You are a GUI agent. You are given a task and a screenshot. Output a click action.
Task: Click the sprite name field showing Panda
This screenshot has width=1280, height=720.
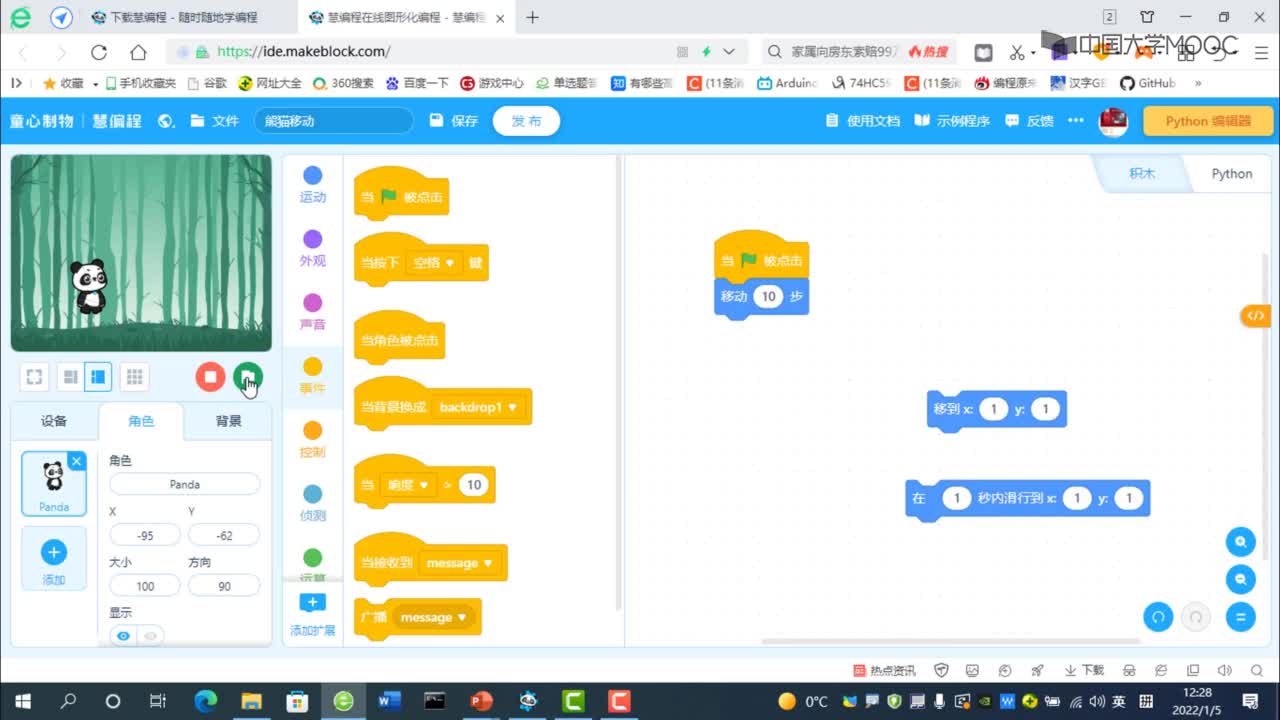[x=185, y=484]
